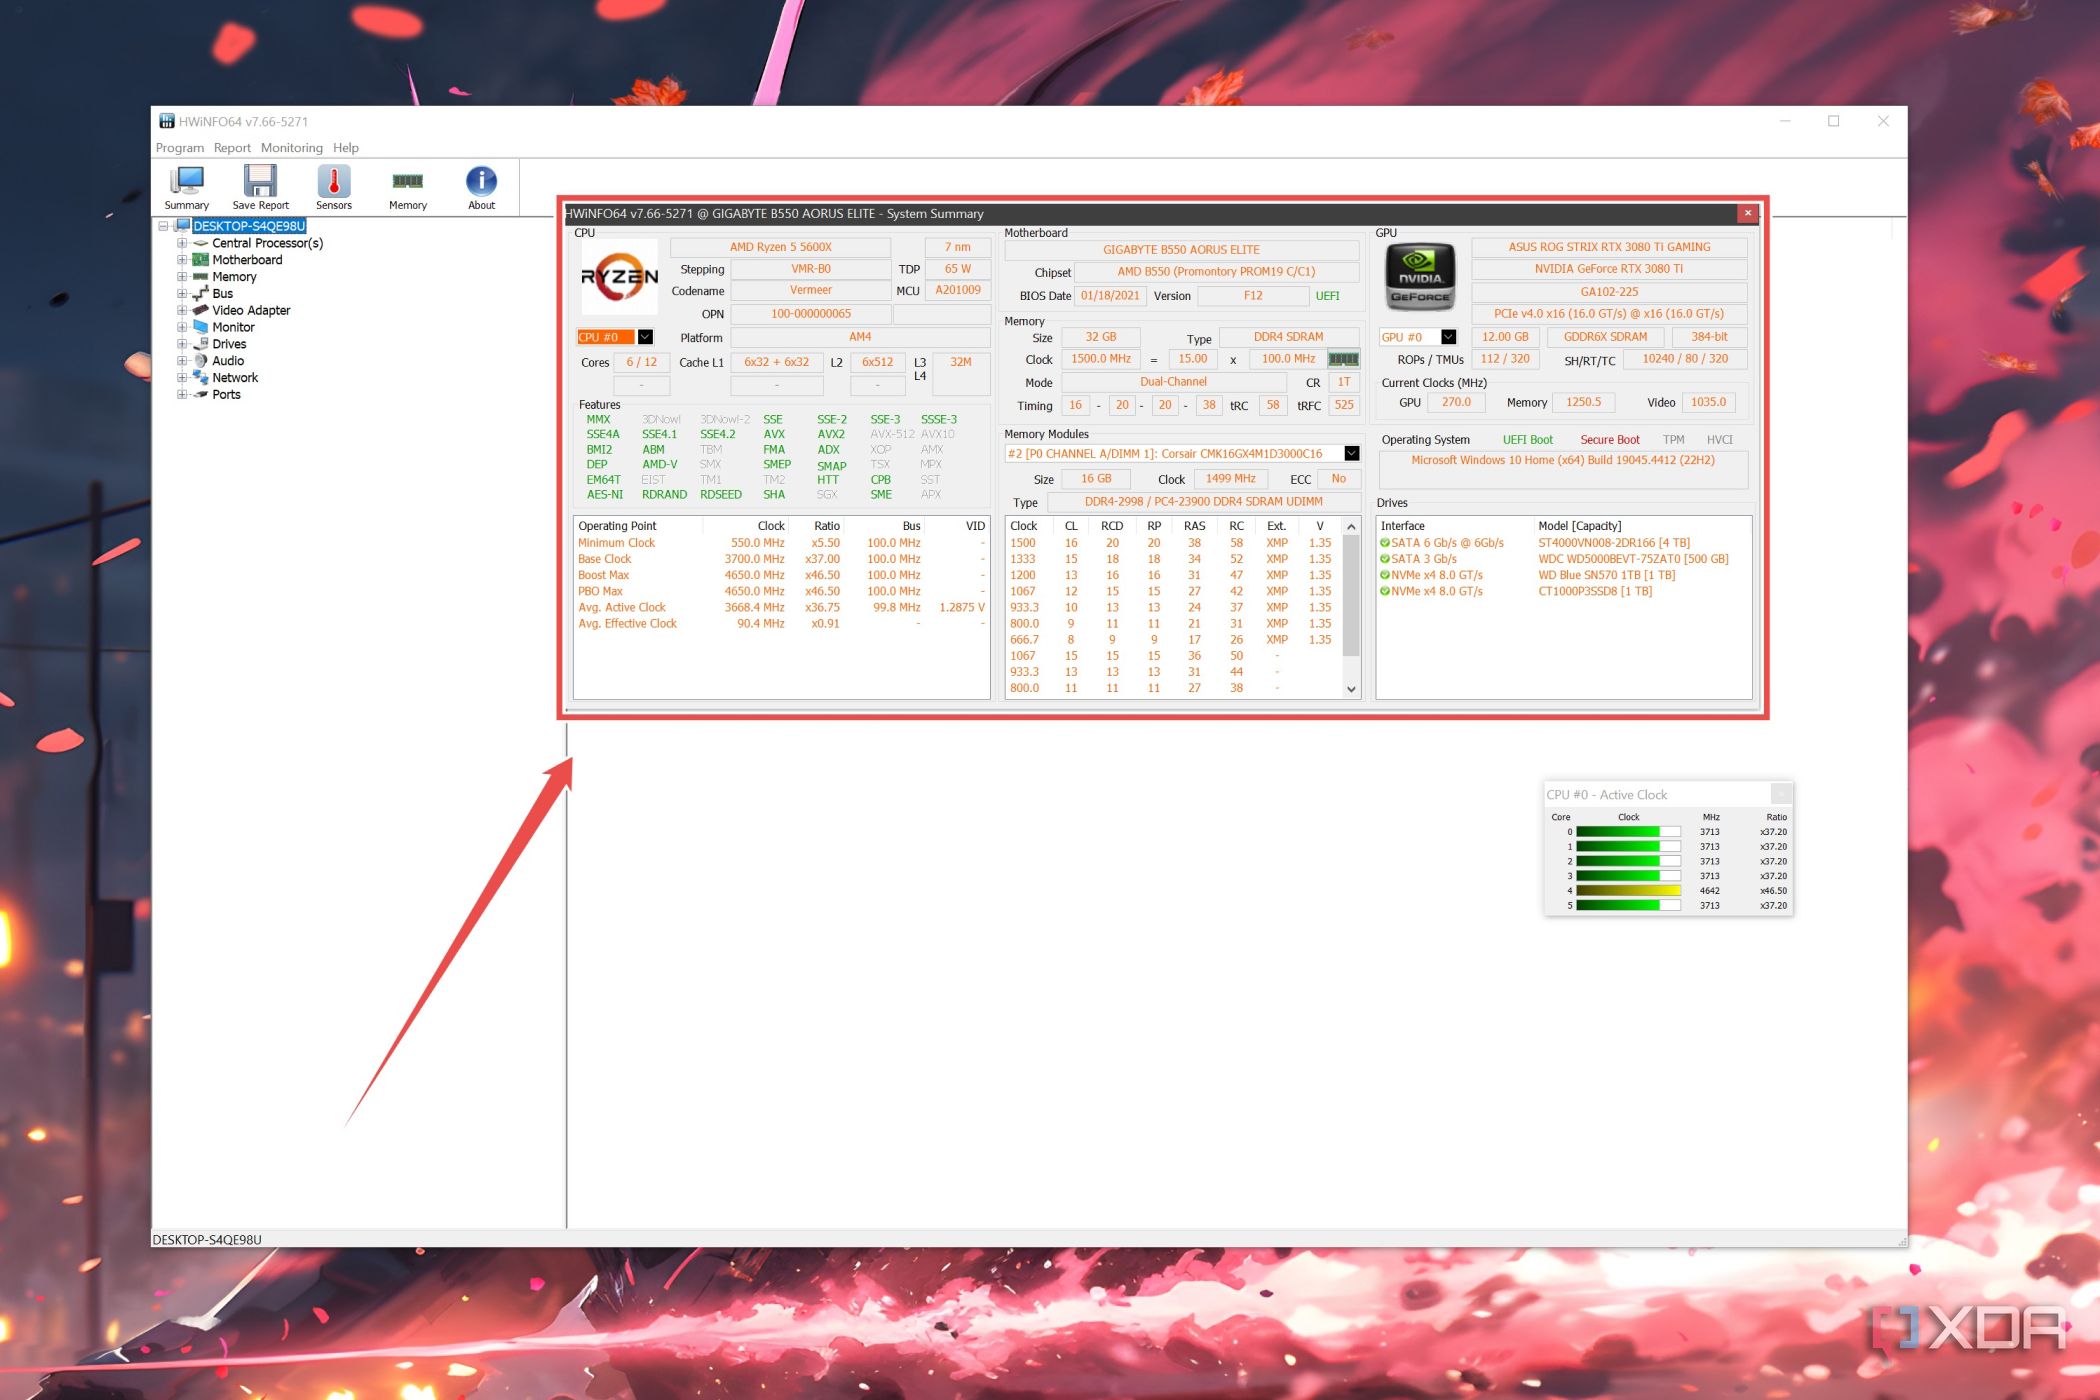Click the NVIDIA GeForce logo
The image size is (2100, 1400).
[x=1420, y=277]
